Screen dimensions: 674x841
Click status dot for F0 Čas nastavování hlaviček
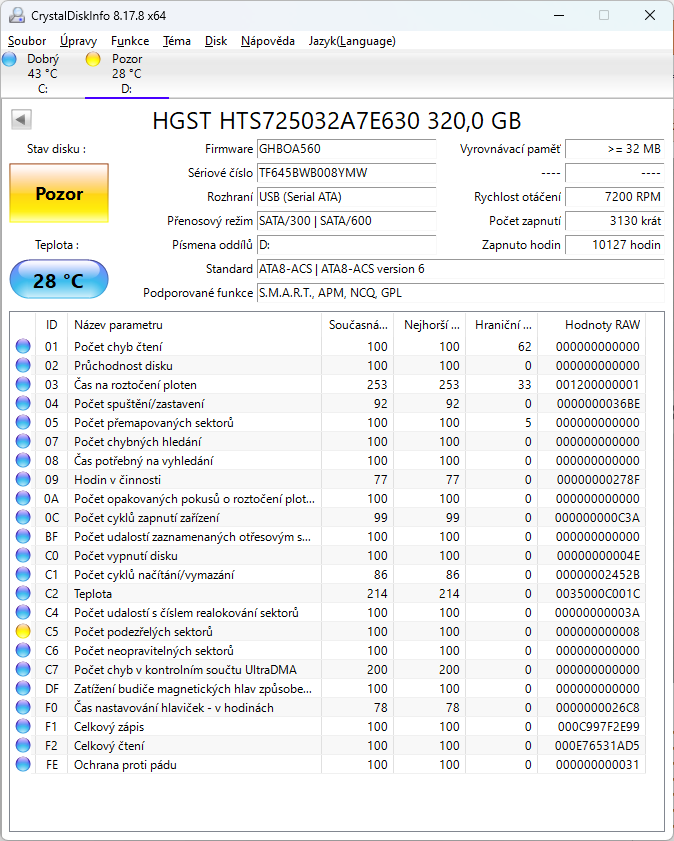click(x=23, y=707)
